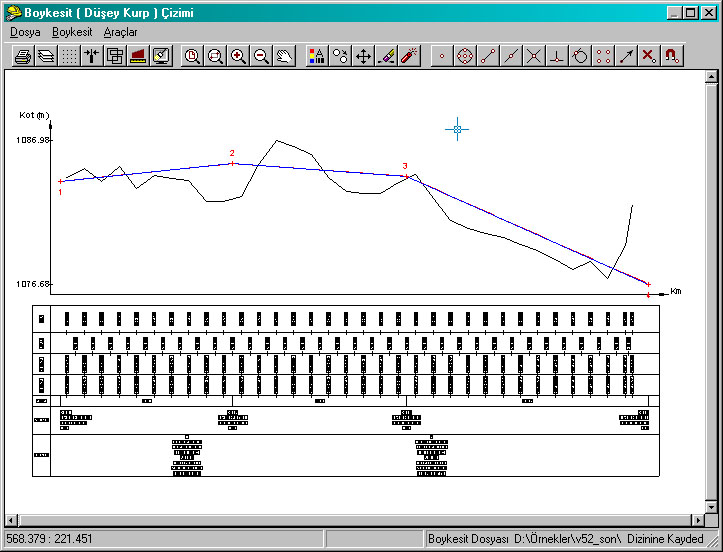723x552 pixels.
Task: Select the hand pan tool
Action: (x=284, y=56)
